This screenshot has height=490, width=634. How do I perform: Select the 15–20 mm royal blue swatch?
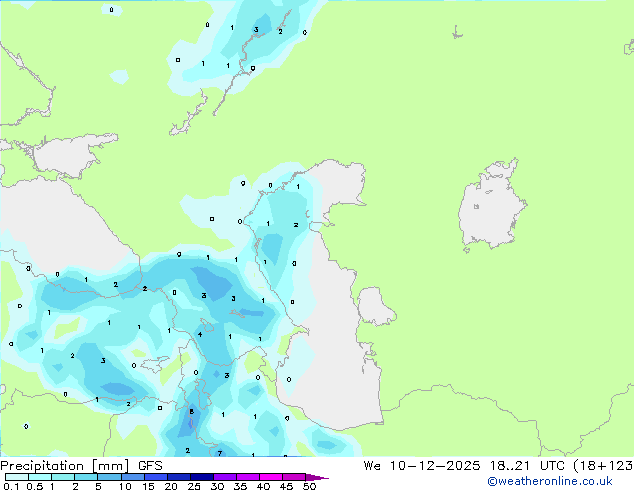pyautogui.click(x=156, y=477)
